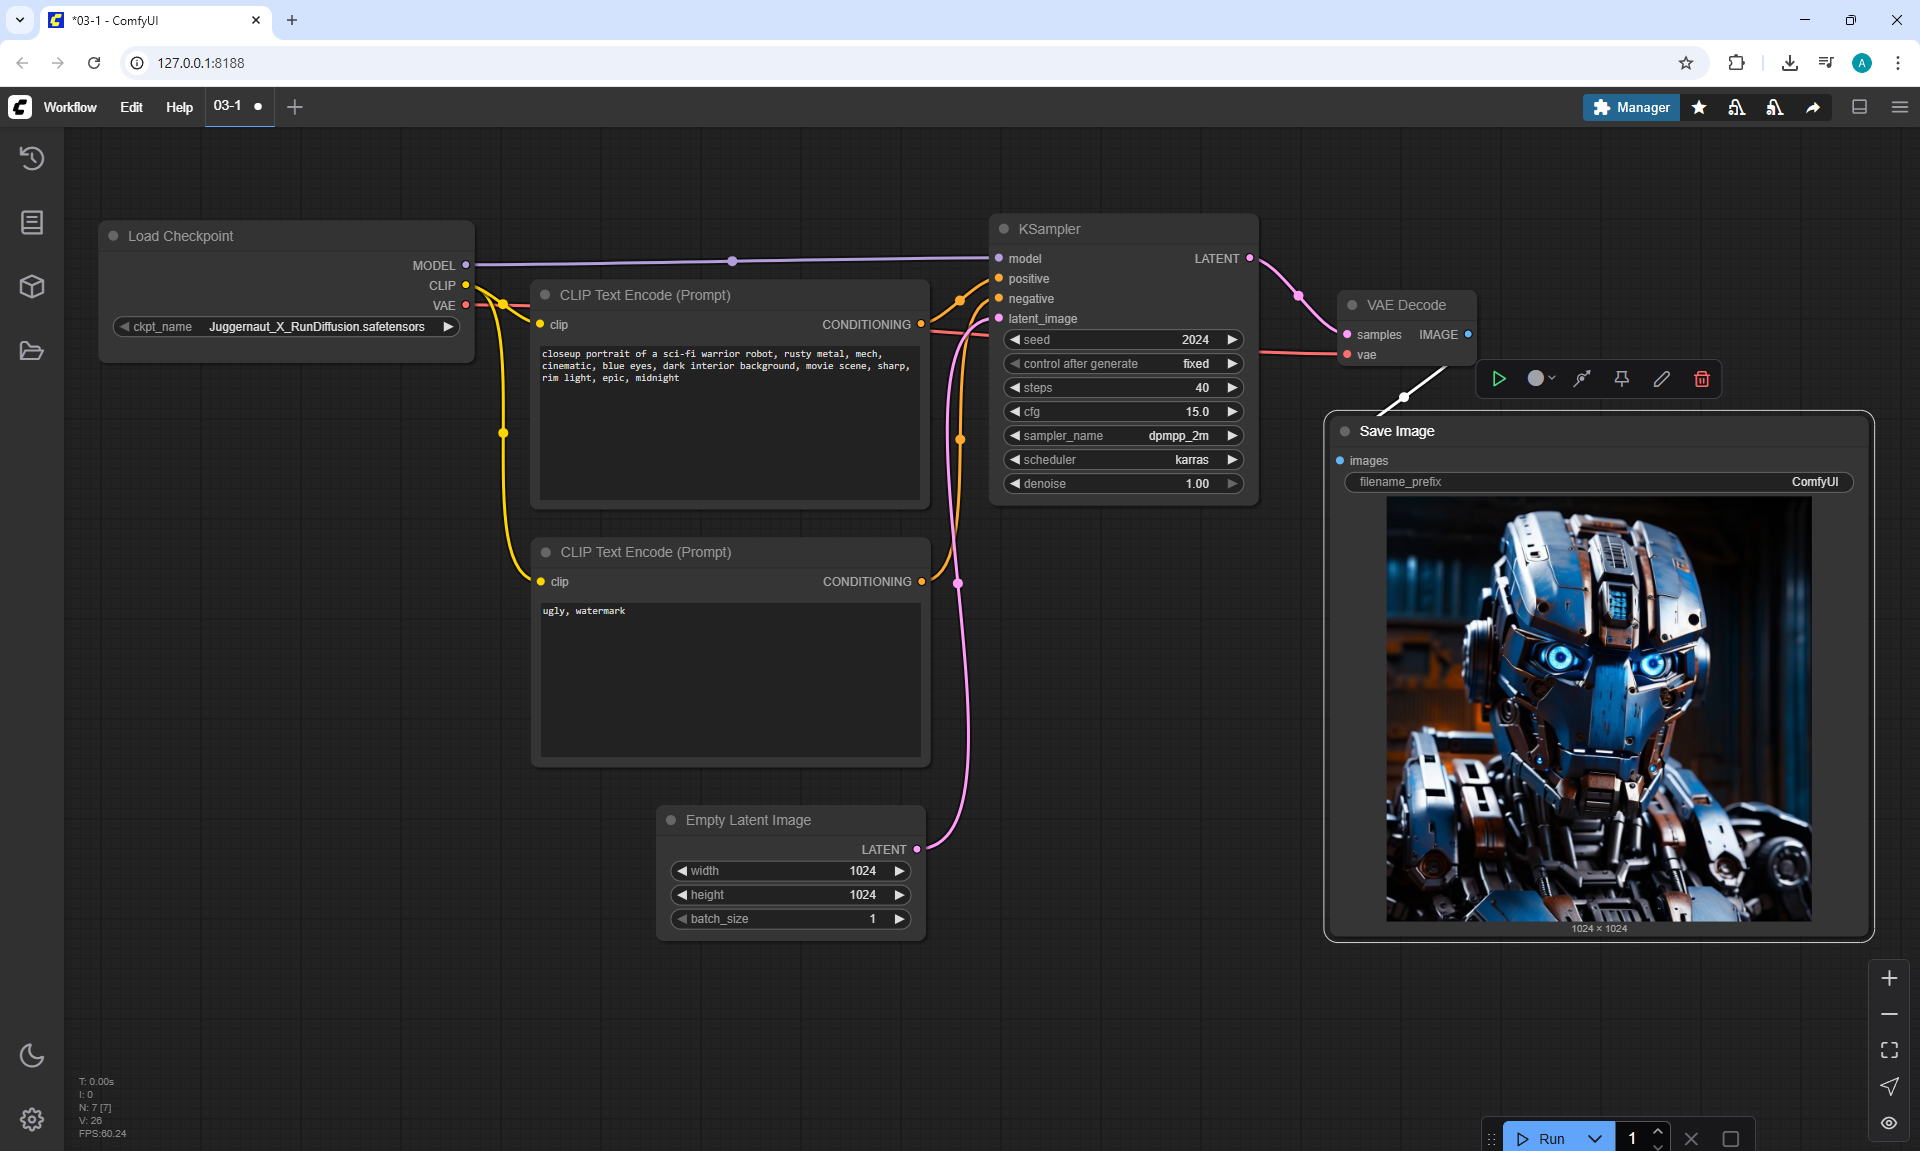The image size is (1920, 1151).
Task: Open the model library cube icon
Action: (32, 287)
